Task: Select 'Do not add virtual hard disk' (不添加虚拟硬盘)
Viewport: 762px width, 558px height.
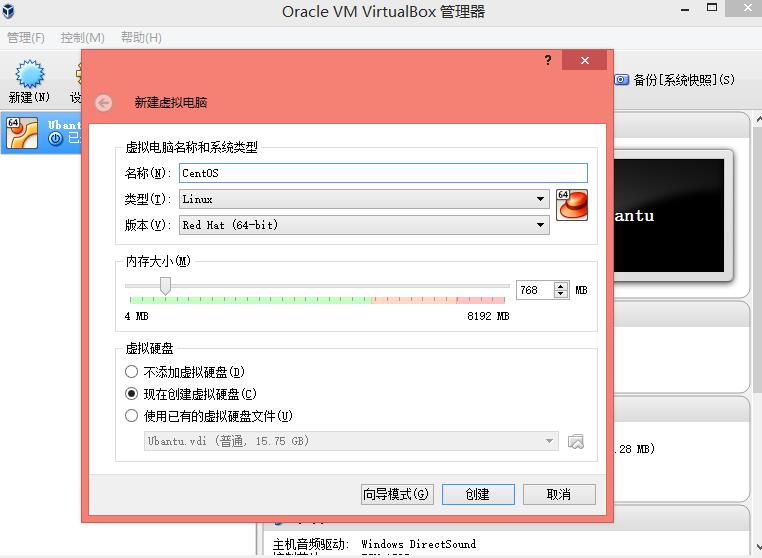Action: click(131, 372)
